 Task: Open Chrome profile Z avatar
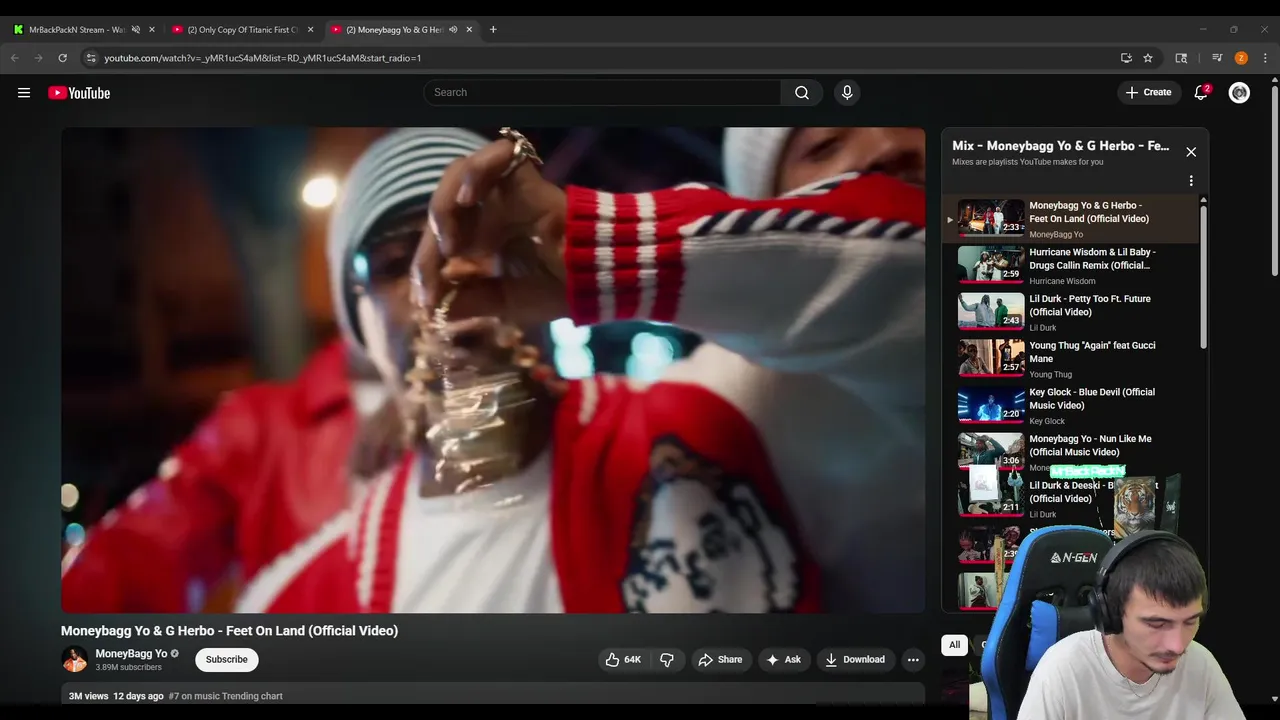[x=1241, y=58]
